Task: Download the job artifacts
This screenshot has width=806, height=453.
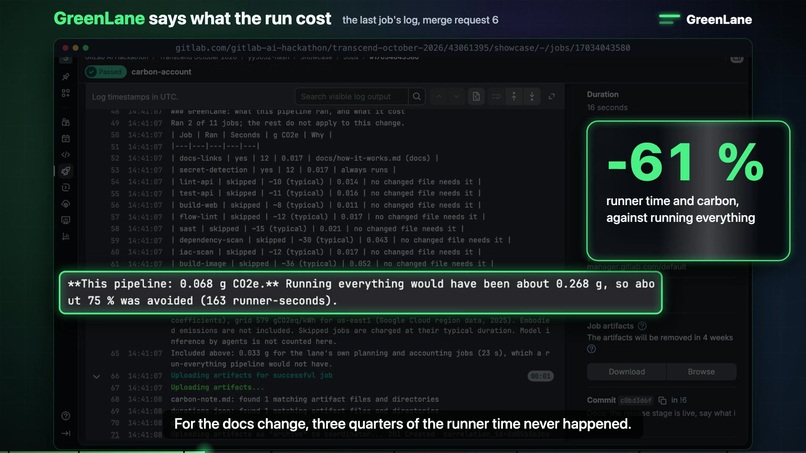Action: pos(627,372)
